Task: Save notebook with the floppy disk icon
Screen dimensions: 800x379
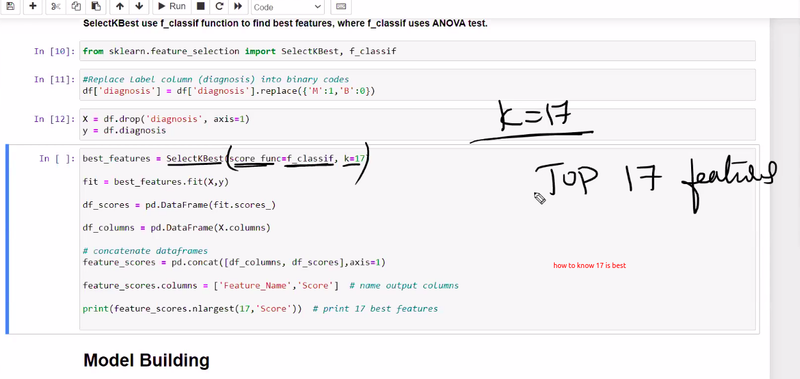Action: pos(10,6)
